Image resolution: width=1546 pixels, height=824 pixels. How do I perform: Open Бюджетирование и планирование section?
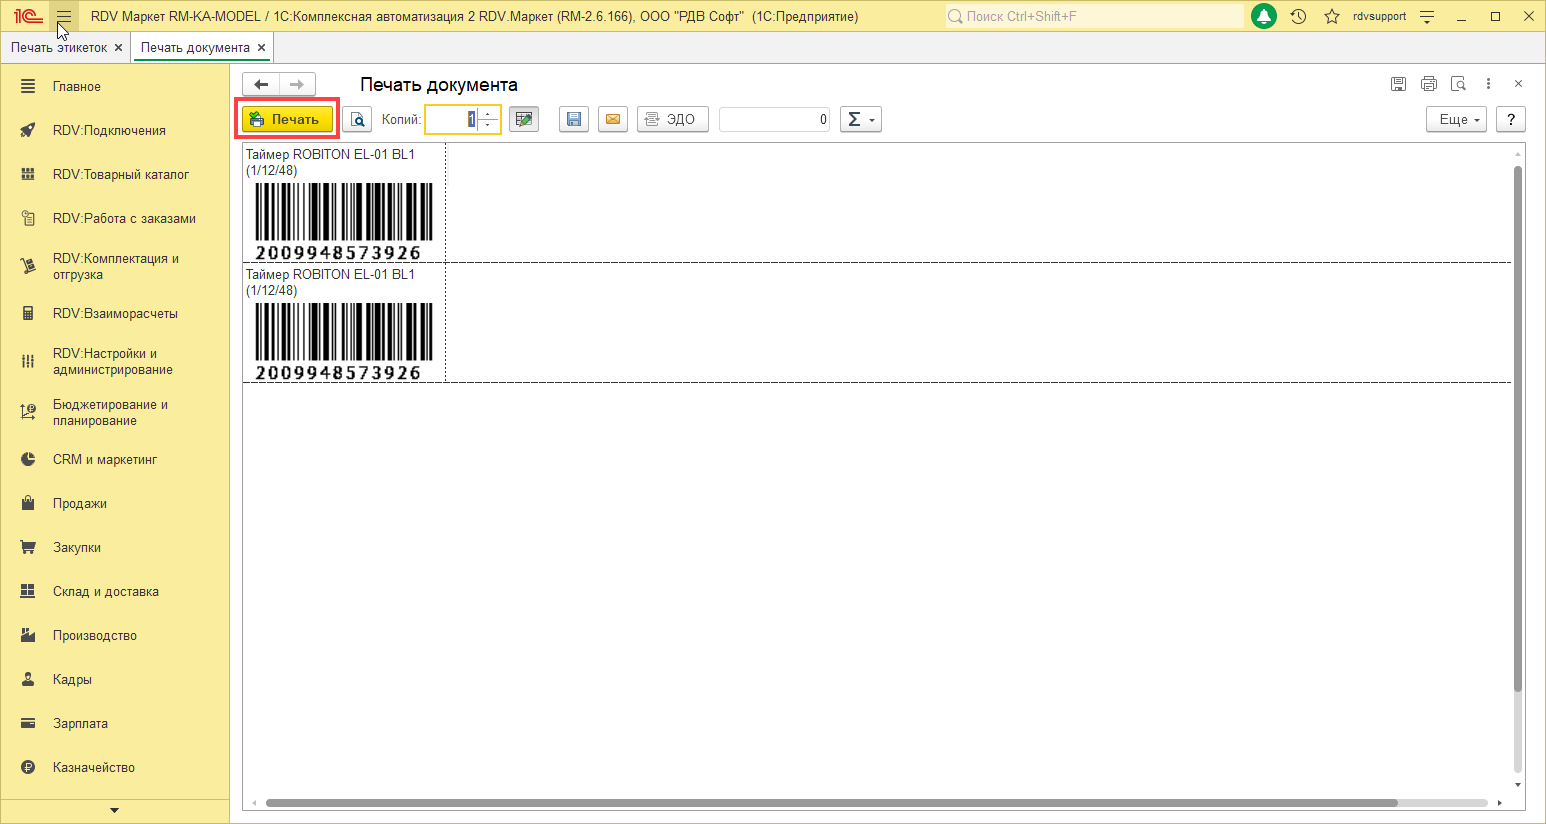(115, 412)
